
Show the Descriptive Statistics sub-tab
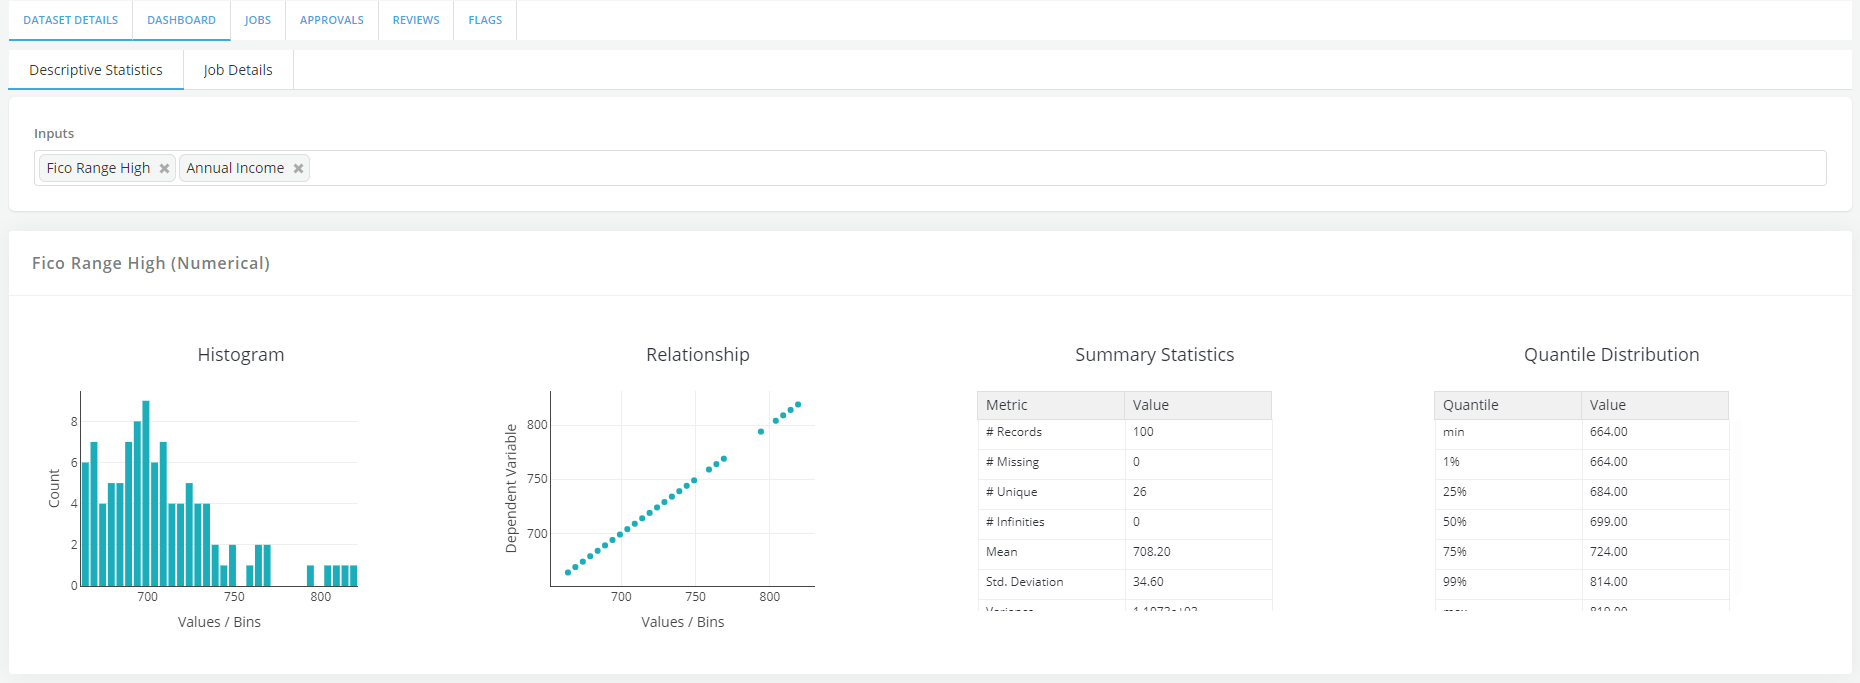[96, 70]
